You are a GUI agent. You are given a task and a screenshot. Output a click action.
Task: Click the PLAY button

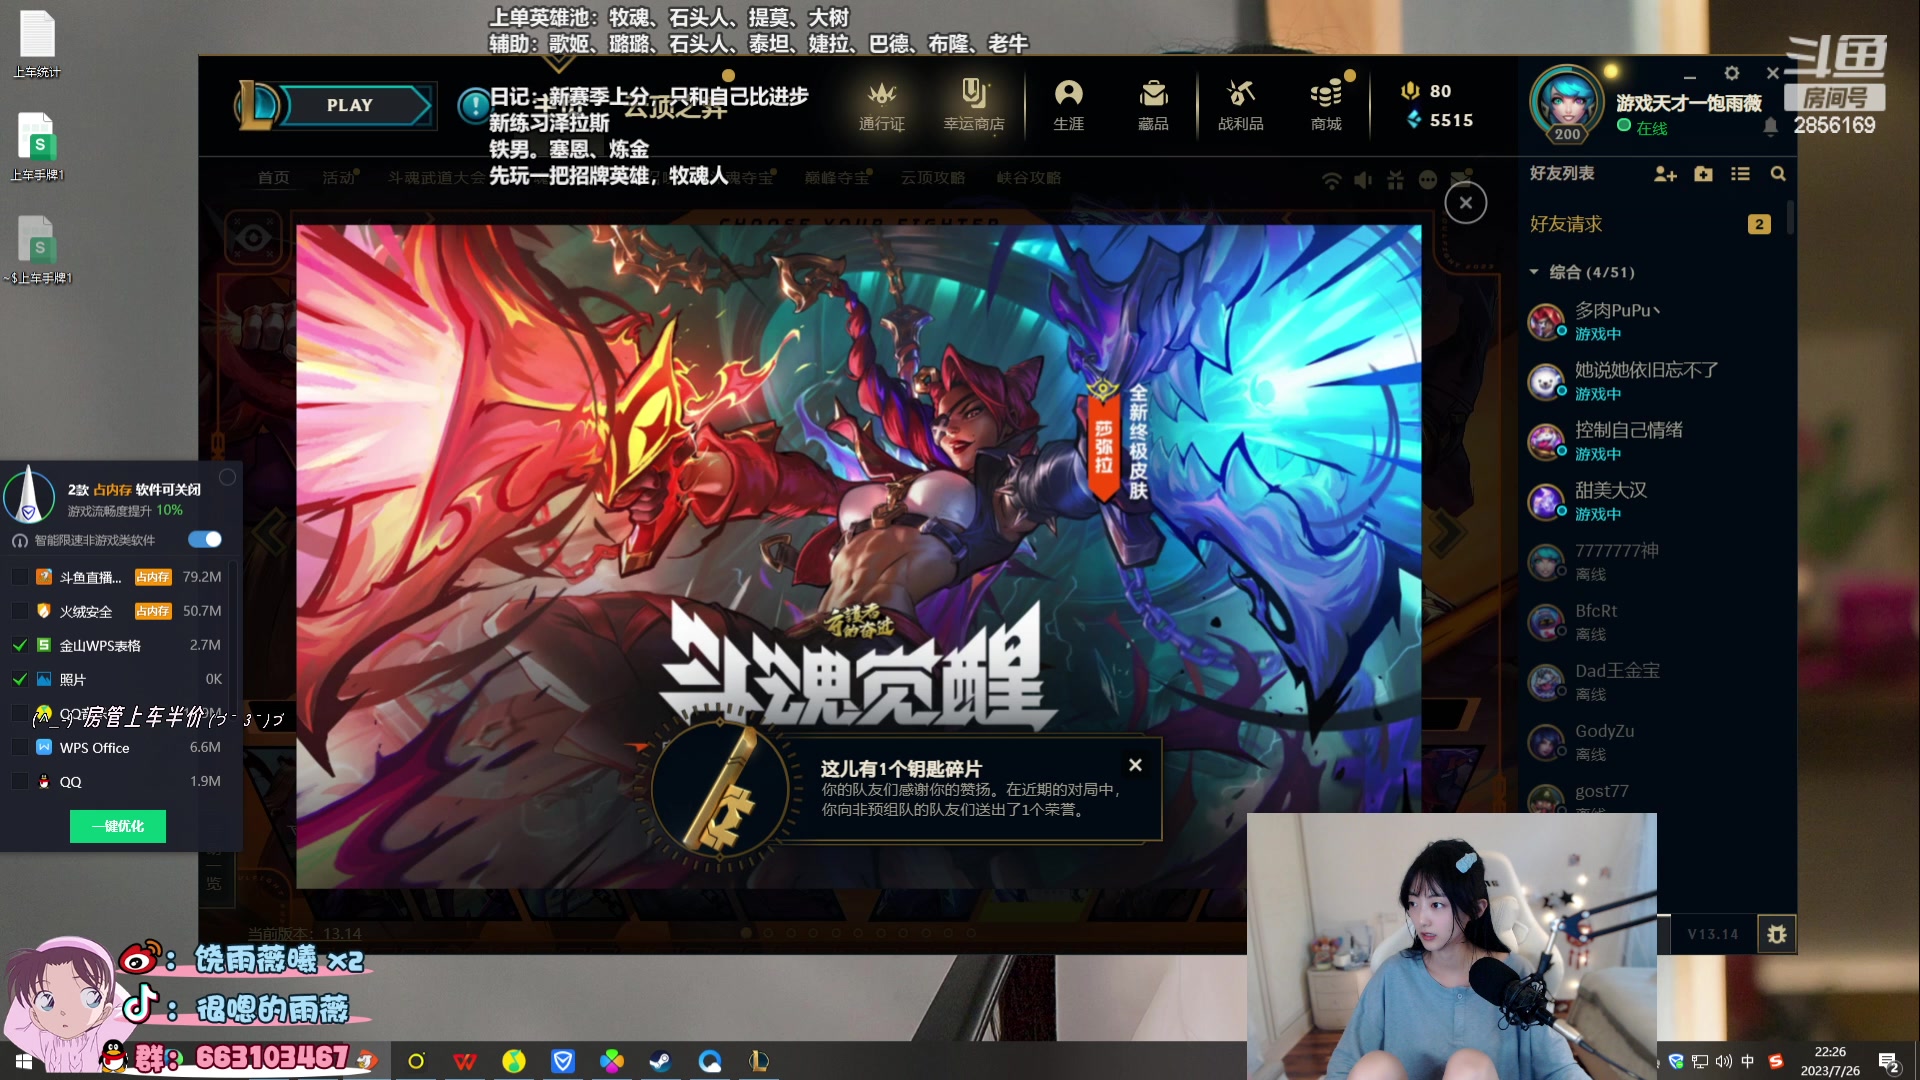pyautogui.click(x=350, y=105)
